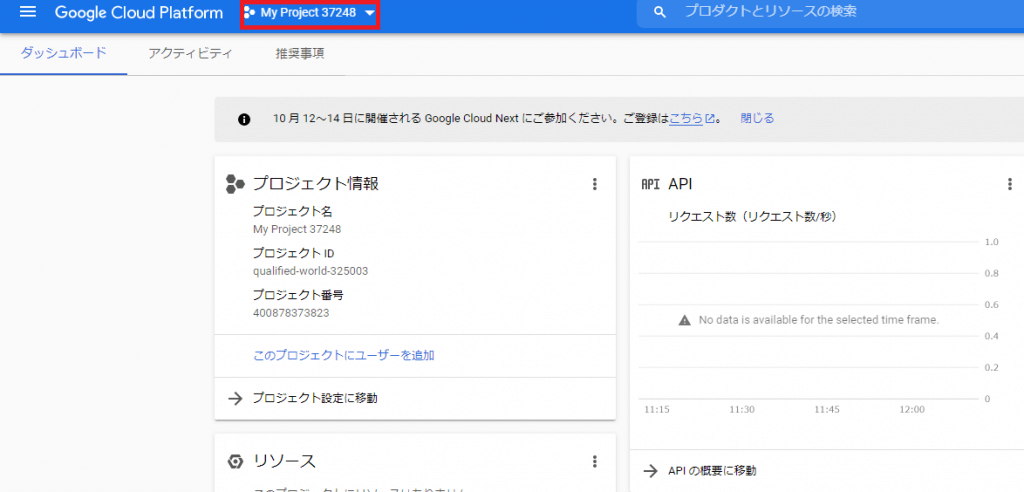Click the 11:45 time axis label

click(x=827, y=410)
